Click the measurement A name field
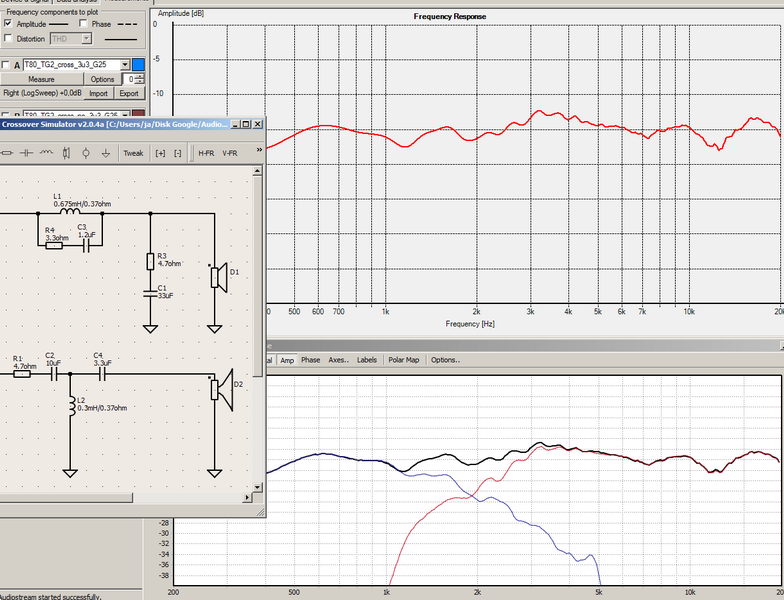 tap(72, 64)
